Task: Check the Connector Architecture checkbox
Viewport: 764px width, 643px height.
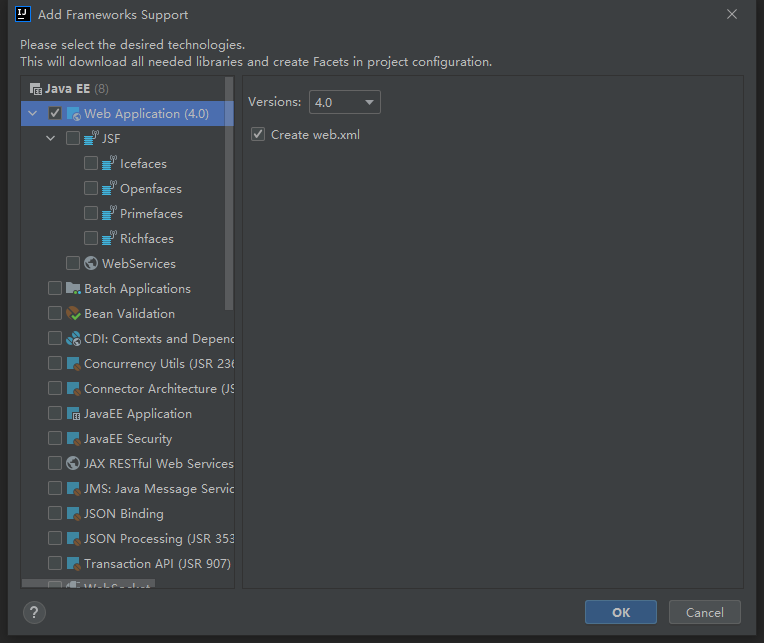Action: pos(55,388)
